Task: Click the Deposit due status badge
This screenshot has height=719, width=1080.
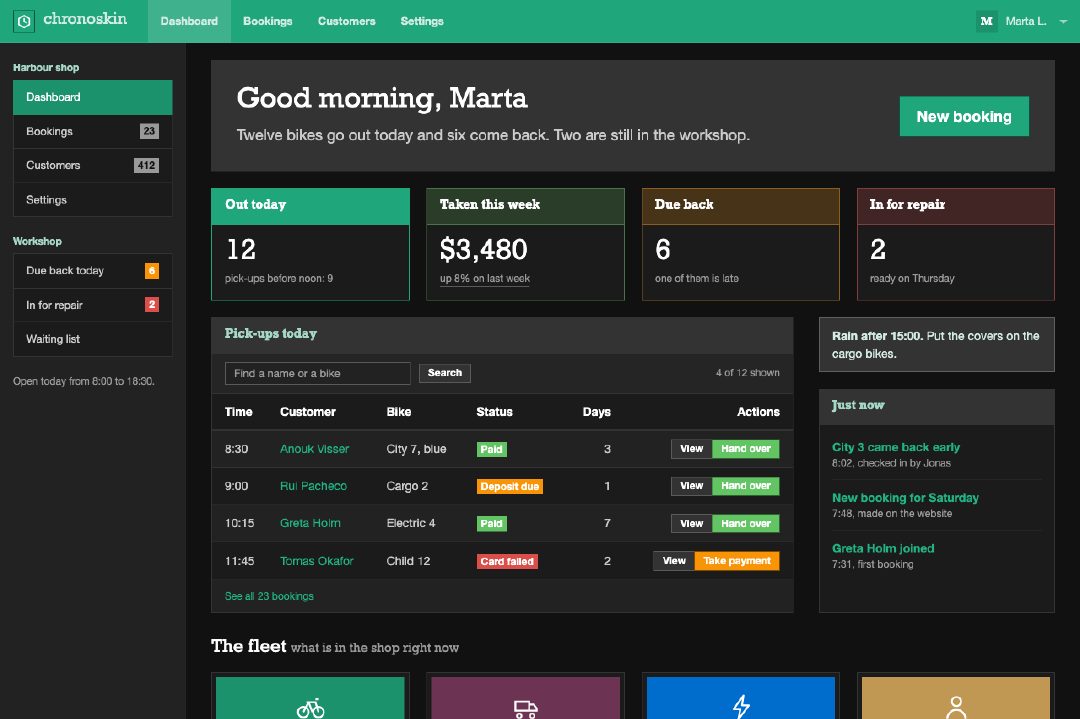Action: pyautogui.click(x=510, y=486)
